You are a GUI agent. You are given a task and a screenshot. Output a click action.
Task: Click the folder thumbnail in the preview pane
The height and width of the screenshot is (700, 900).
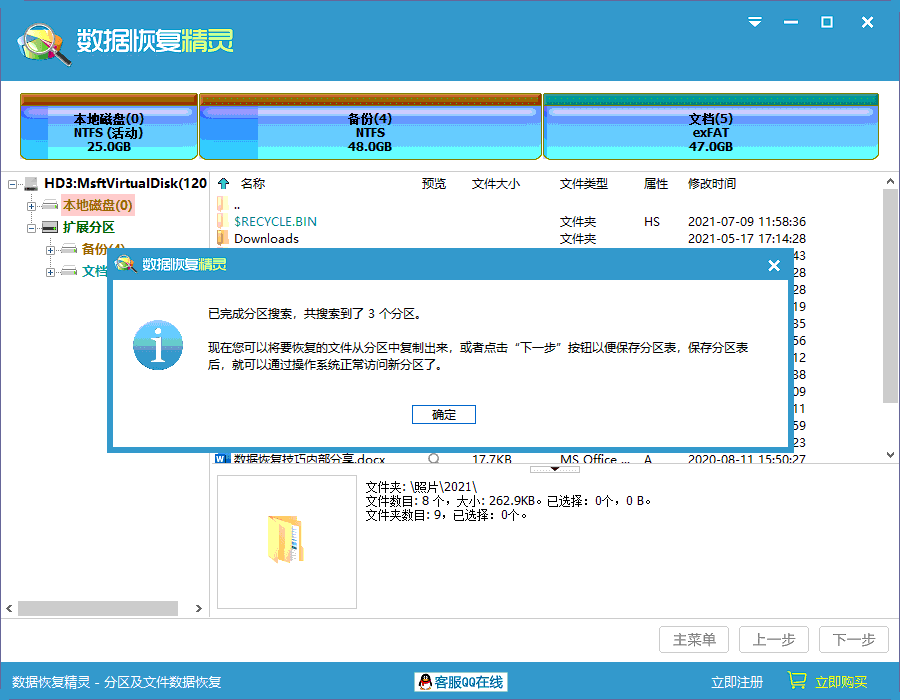[x=286, y=541]
